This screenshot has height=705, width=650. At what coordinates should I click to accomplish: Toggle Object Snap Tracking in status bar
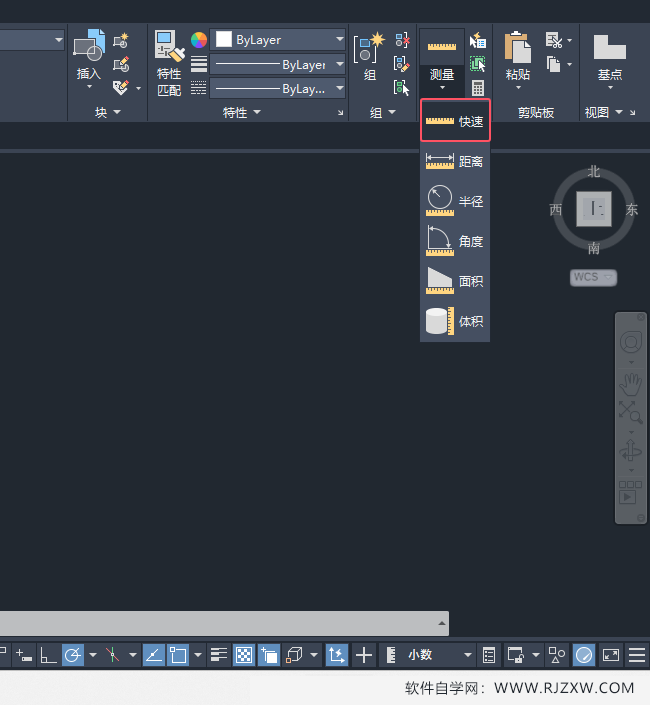154,655
